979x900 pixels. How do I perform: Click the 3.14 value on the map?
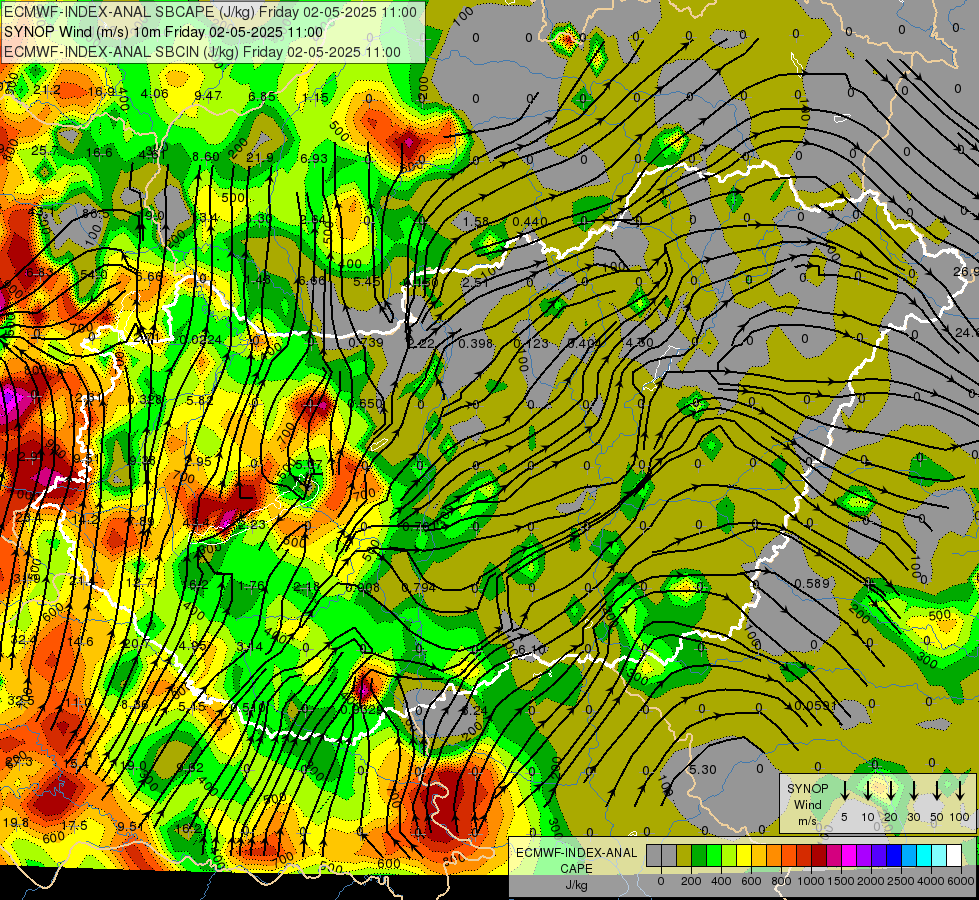point(250,646)
